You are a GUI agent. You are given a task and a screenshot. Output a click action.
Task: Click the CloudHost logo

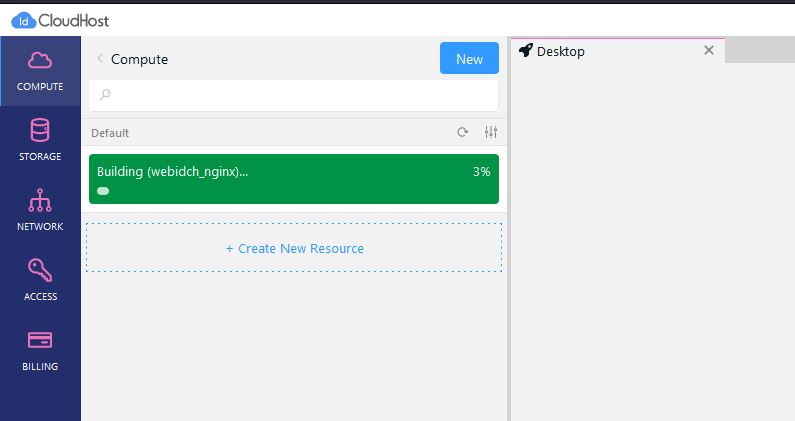click(60, 21)
